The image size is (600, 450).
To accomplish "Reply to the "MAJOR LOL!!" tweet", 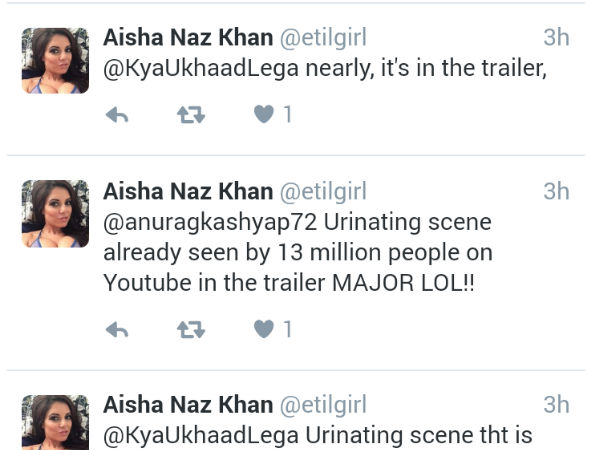I will coord(117,329).
